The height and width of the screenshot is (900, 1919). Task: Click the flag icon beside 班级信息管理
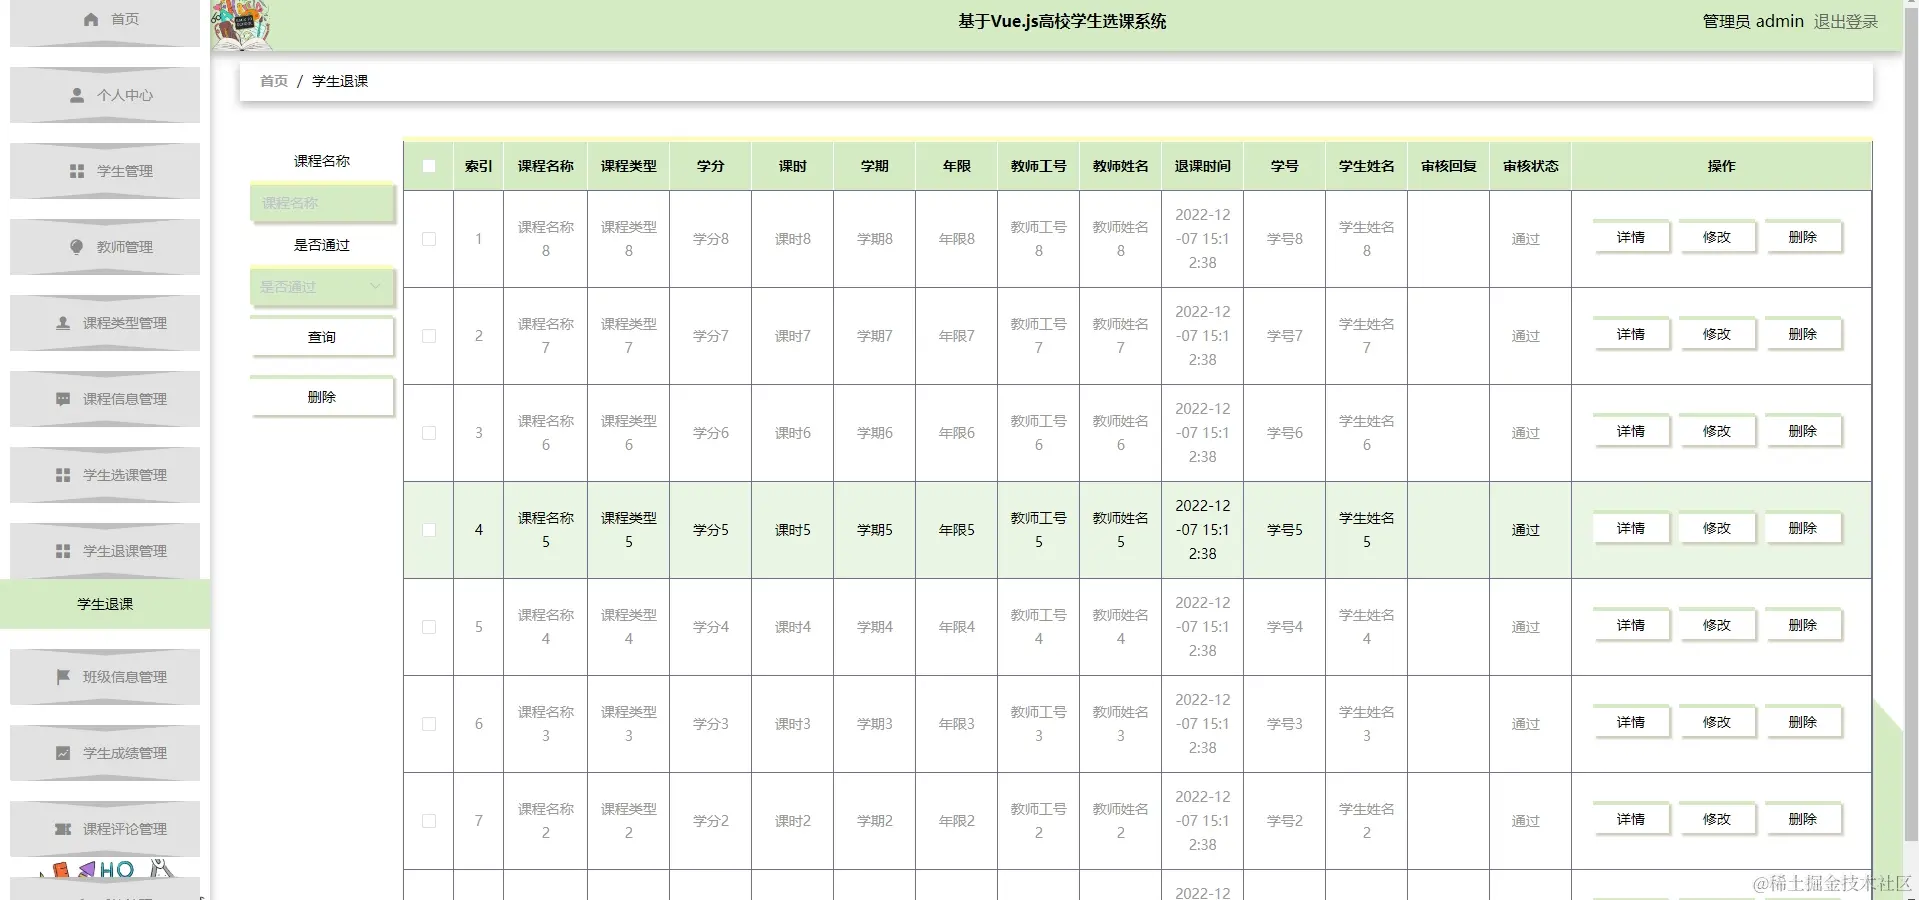coord(63,677)
